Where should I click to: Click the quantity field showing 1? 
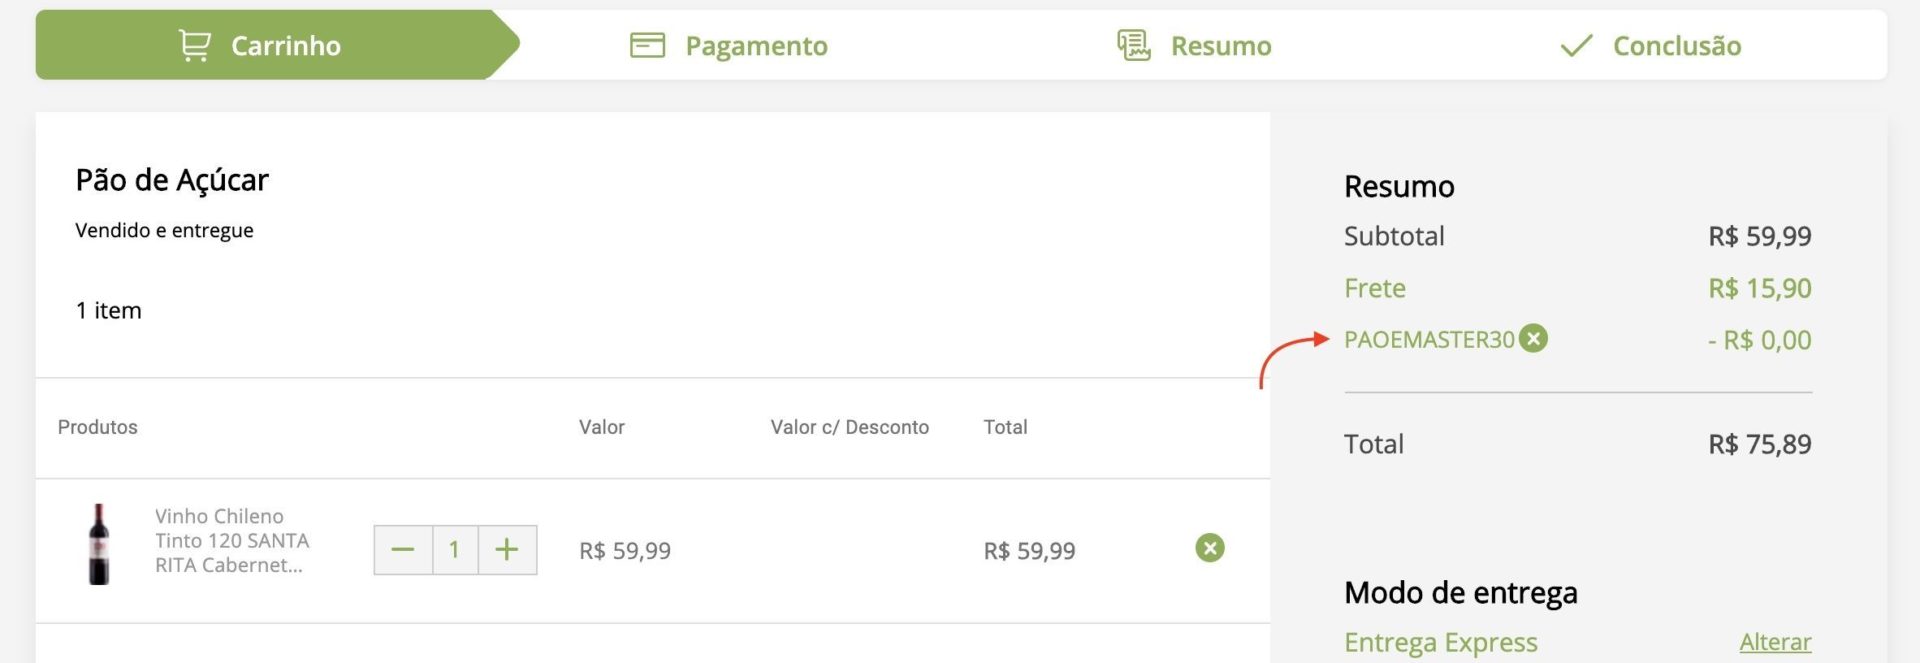[455, 550]
